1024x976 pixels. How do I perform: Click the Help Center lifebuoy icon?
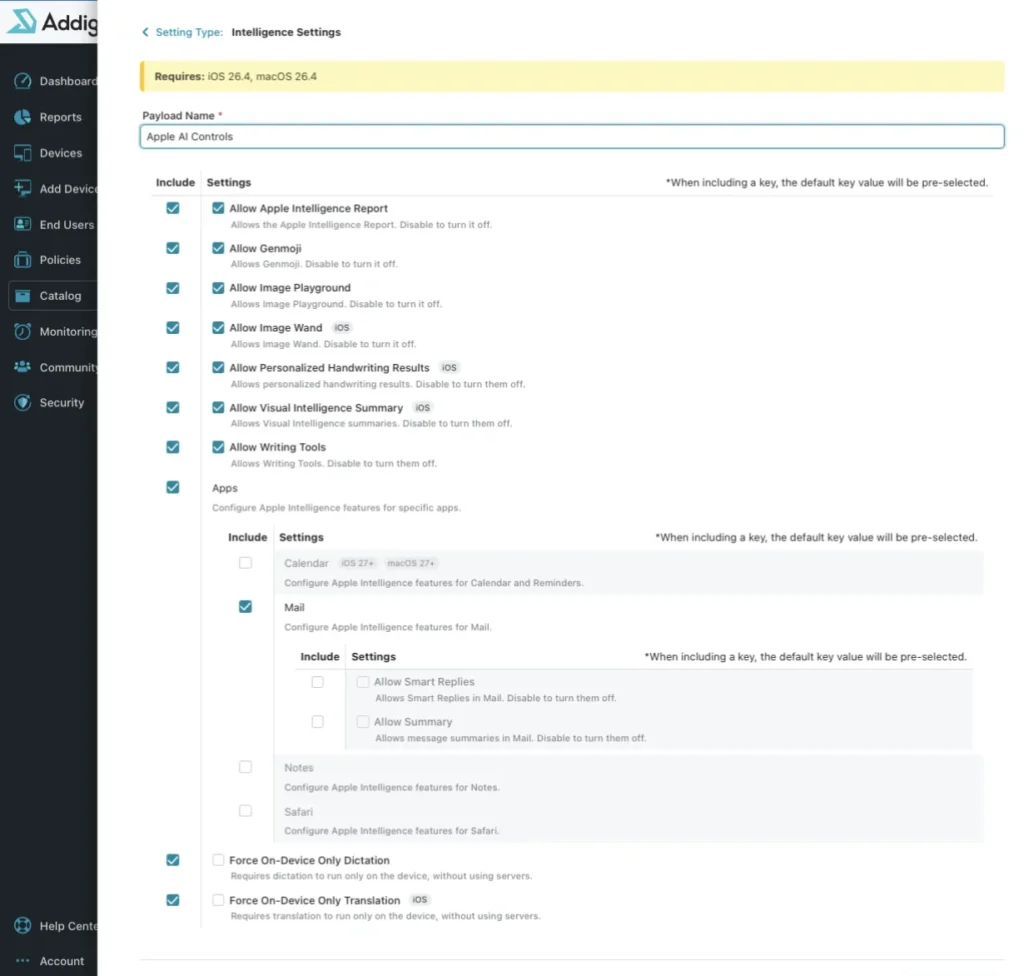[23, 926]
